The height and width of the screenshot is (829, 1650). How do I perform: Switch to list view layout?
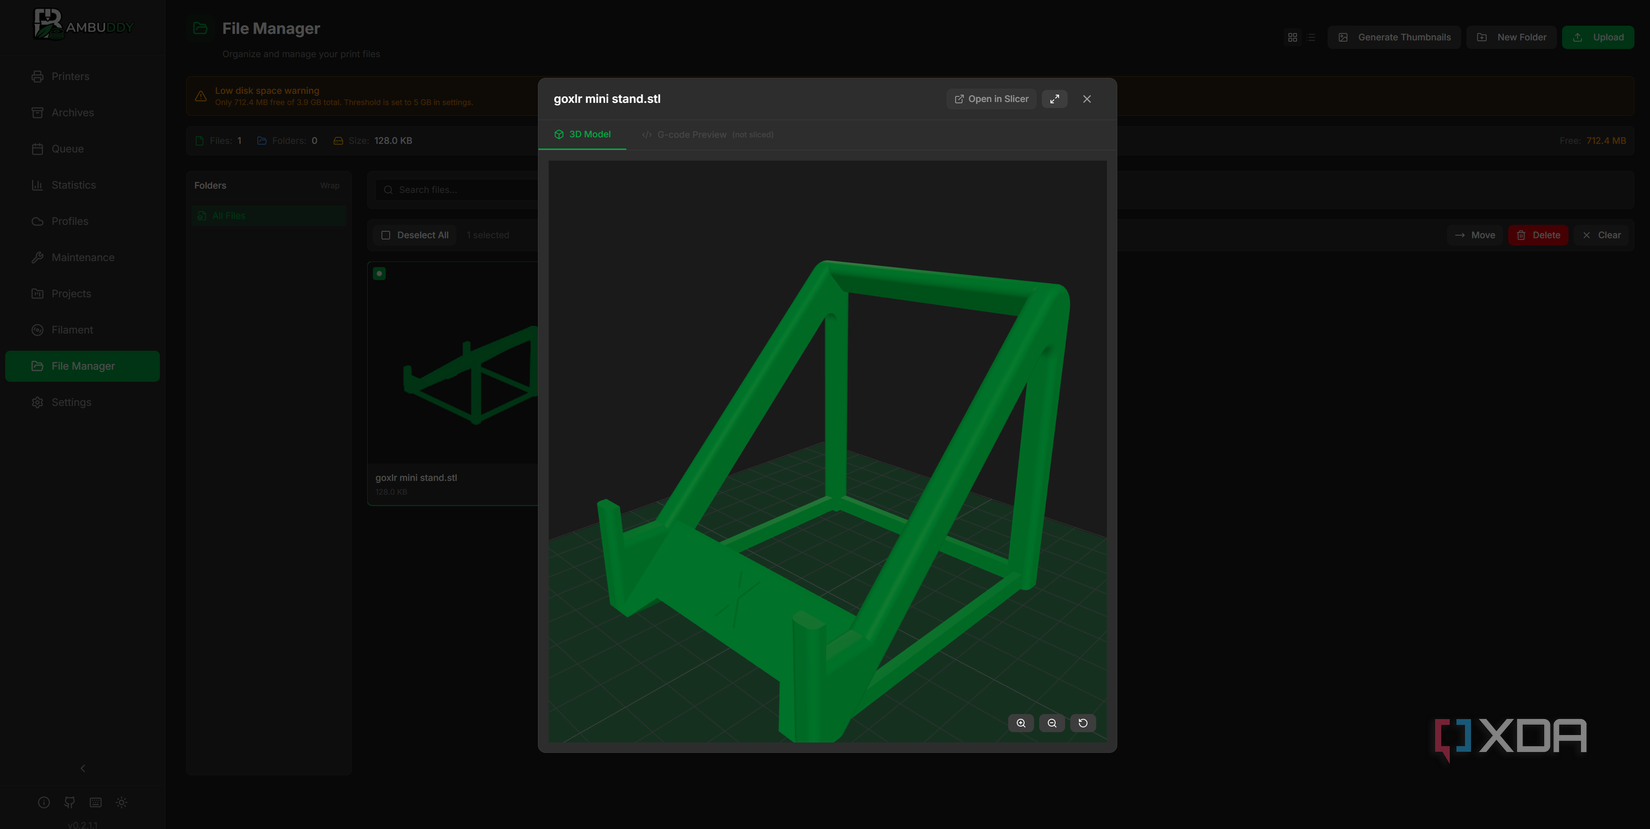point(1312,38)
